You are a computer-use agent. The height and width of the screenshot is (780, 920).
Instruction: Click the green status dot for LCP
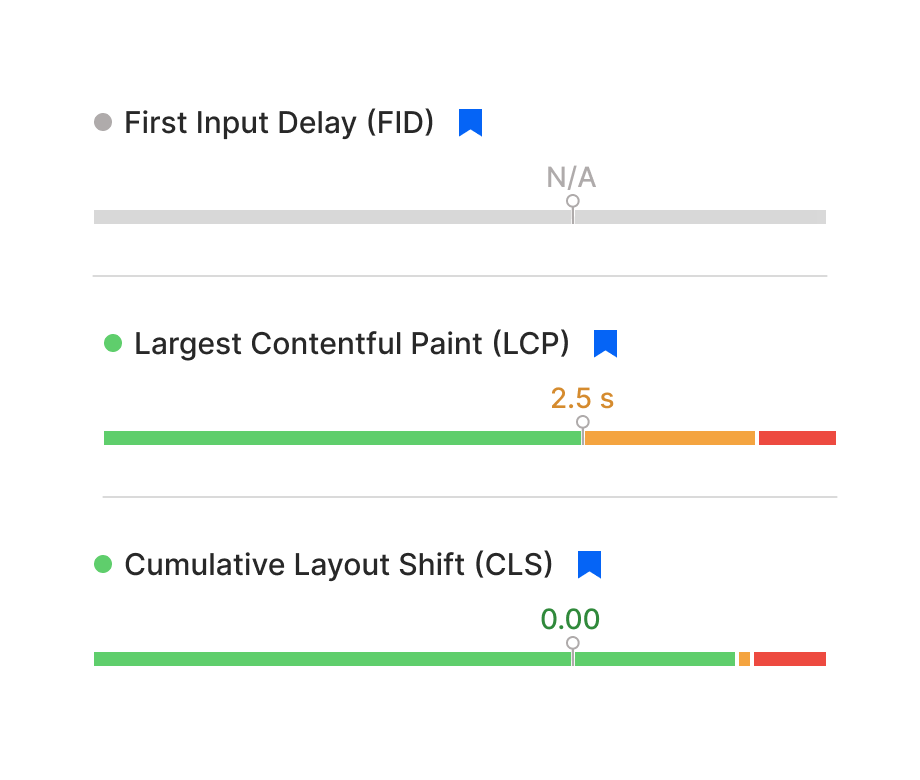pyautogui.click(x=113, y=343)
